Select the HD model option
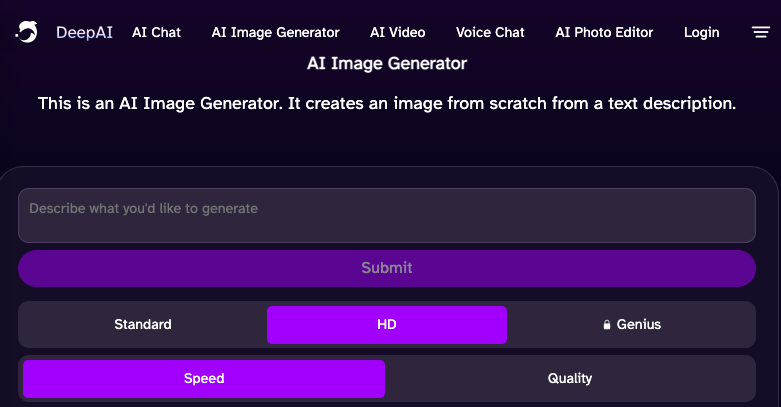 pyautogui.click(x=387, y=324)
